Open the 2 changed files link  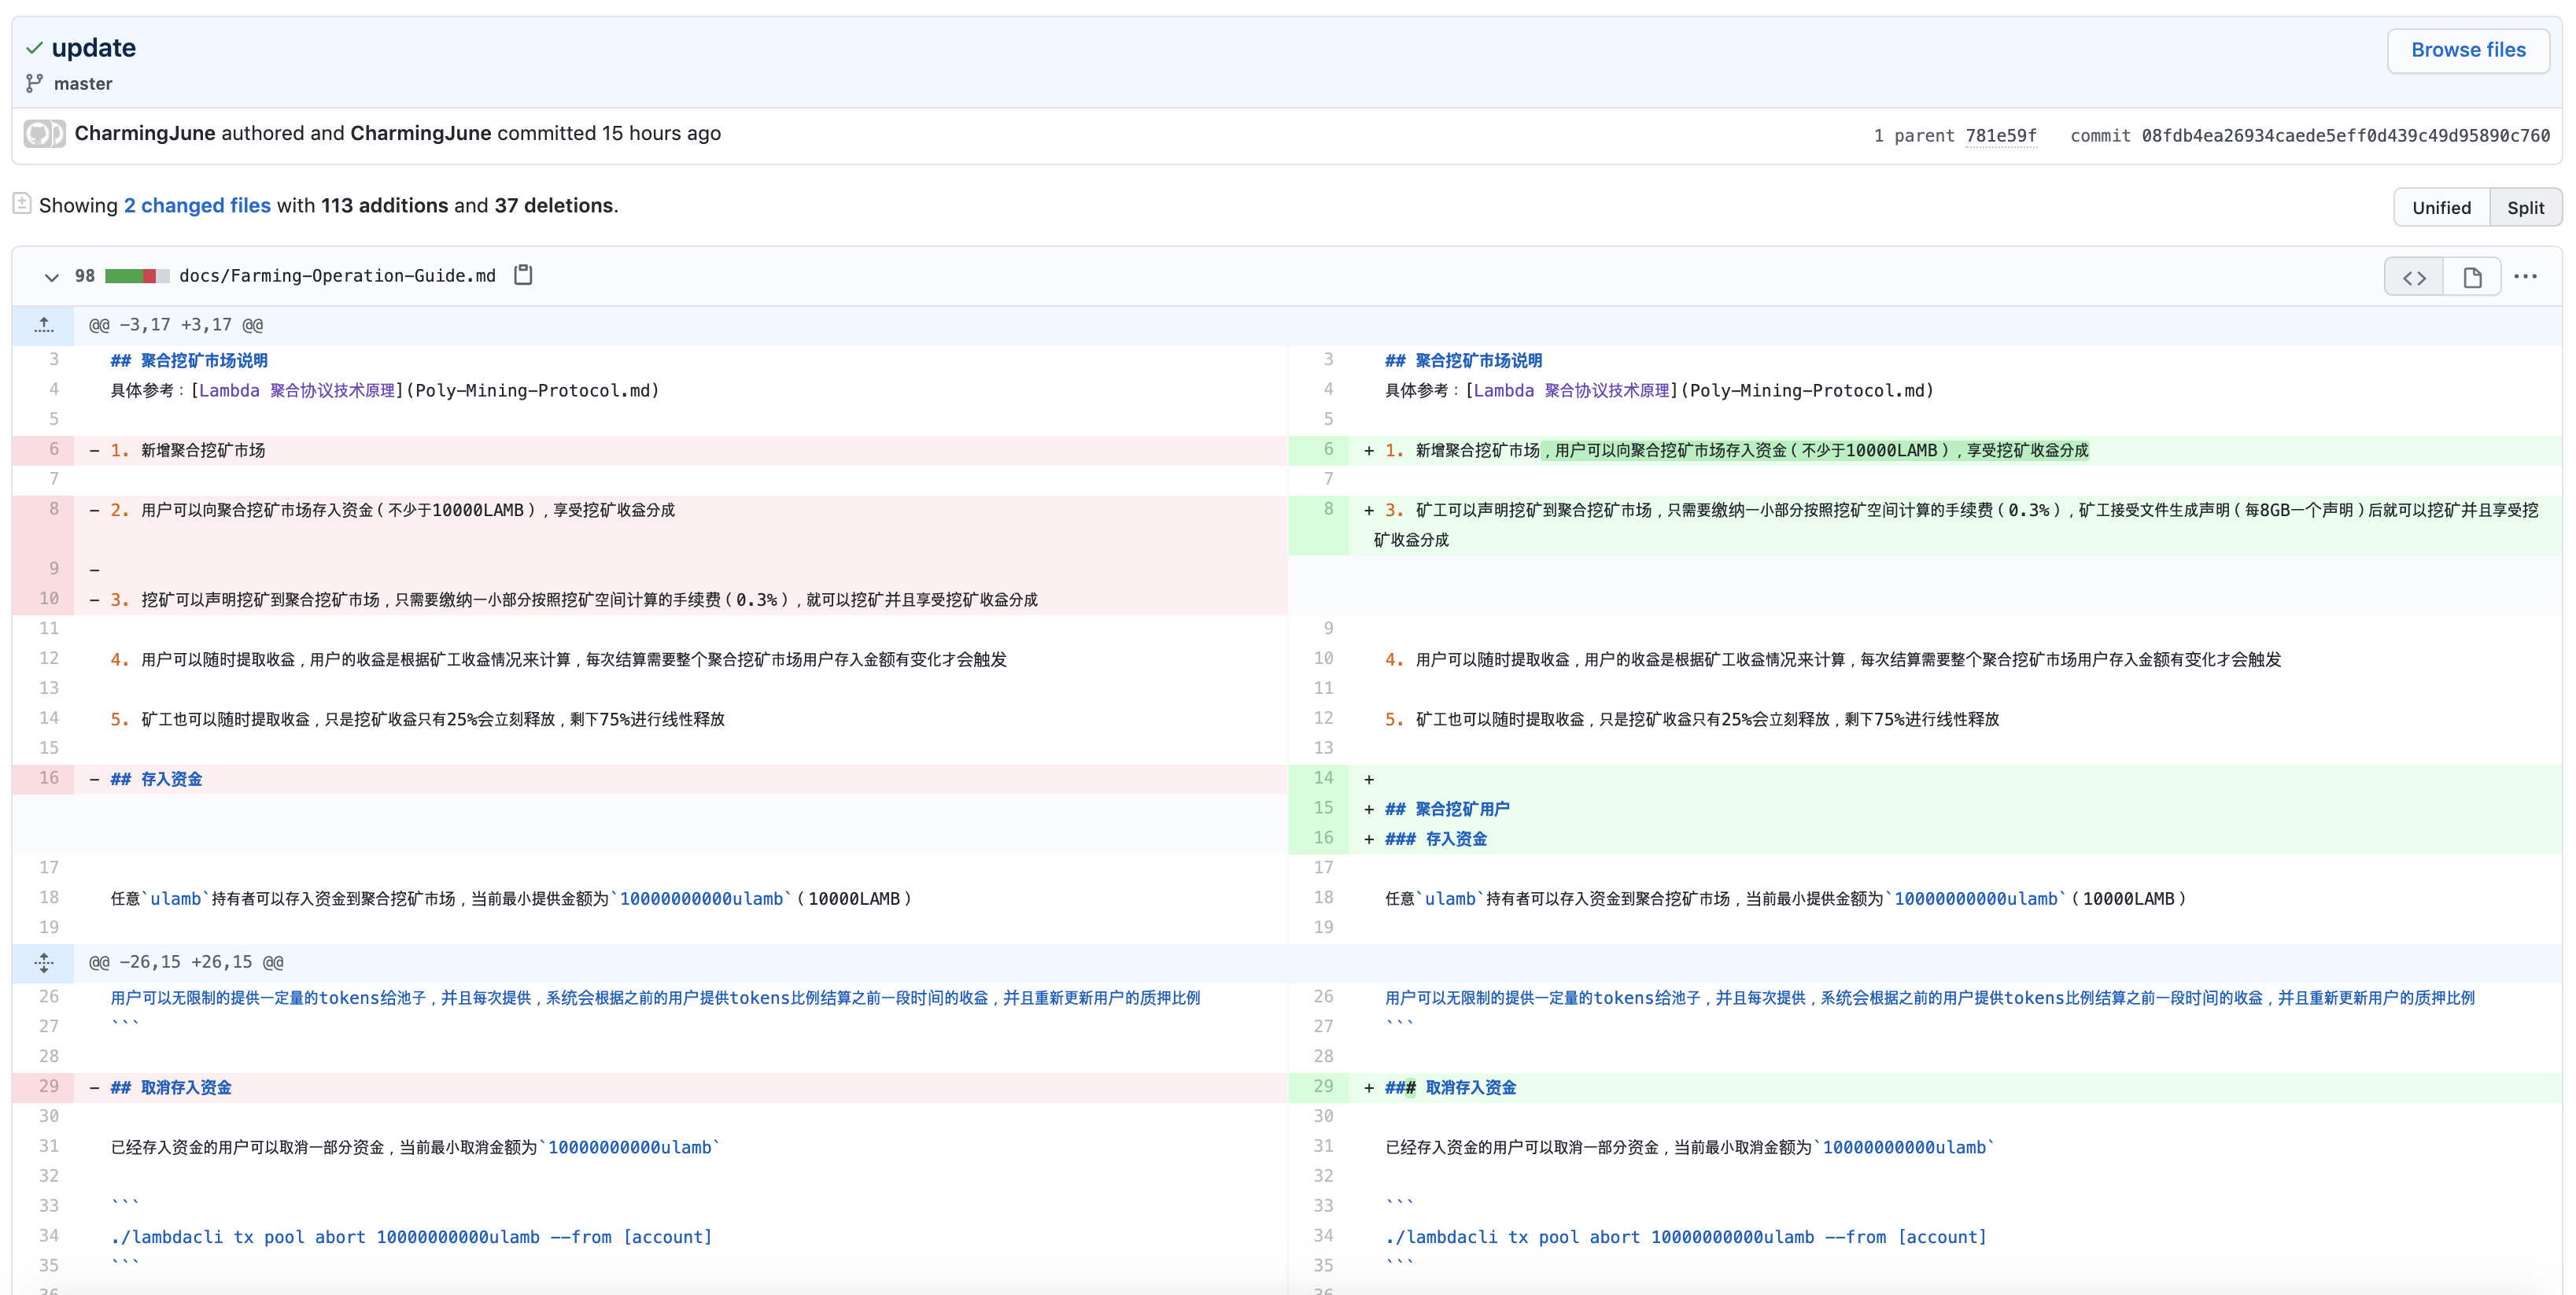click(x=197, y=205)
